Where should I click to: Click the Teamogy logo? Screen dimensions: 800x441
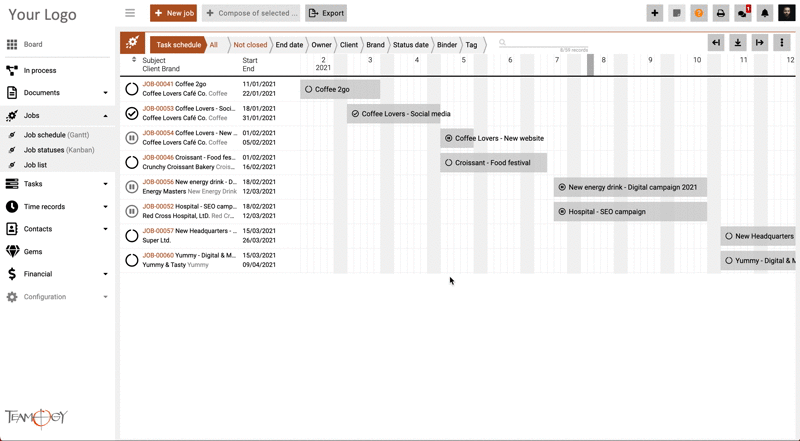coord(36,418)
